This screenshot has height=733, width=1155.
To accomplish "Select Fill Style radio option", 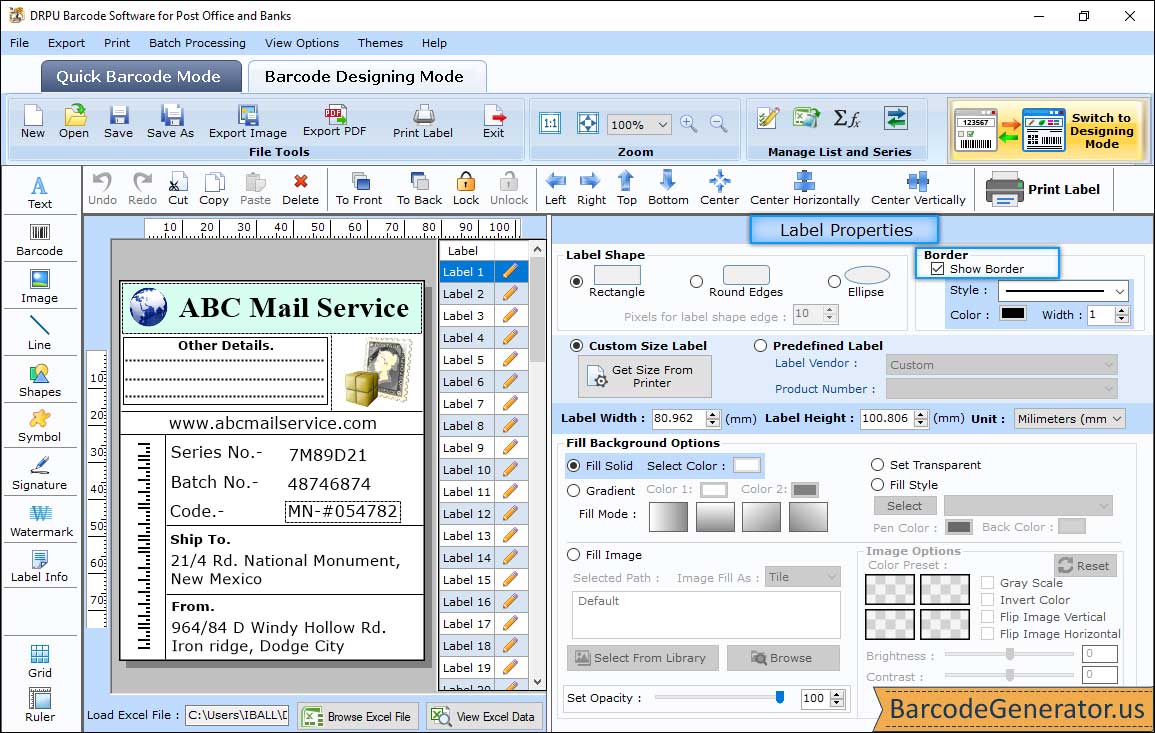I will click(x=877, y=485).
